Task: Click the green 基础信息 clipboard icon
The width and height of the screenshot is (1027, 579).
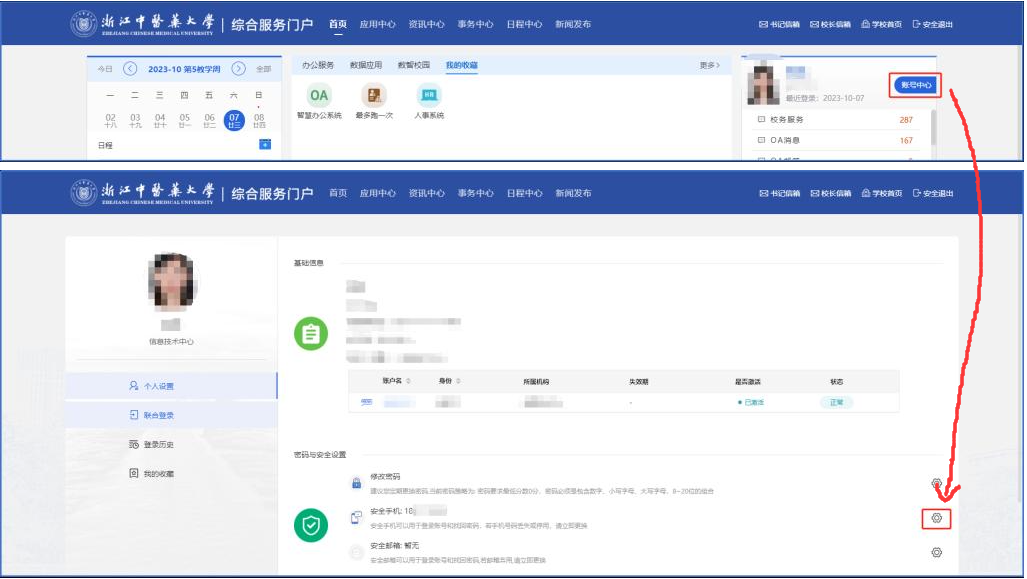Action: [x=311, y=334]
